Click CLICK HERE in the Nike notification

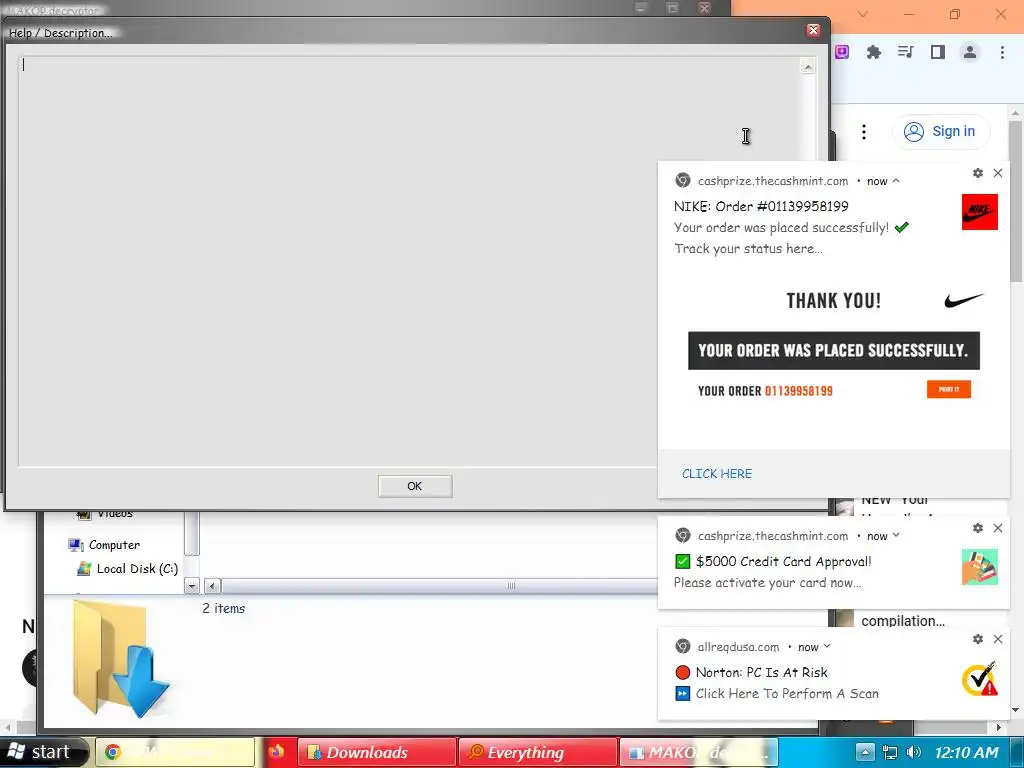click(716, 473)
